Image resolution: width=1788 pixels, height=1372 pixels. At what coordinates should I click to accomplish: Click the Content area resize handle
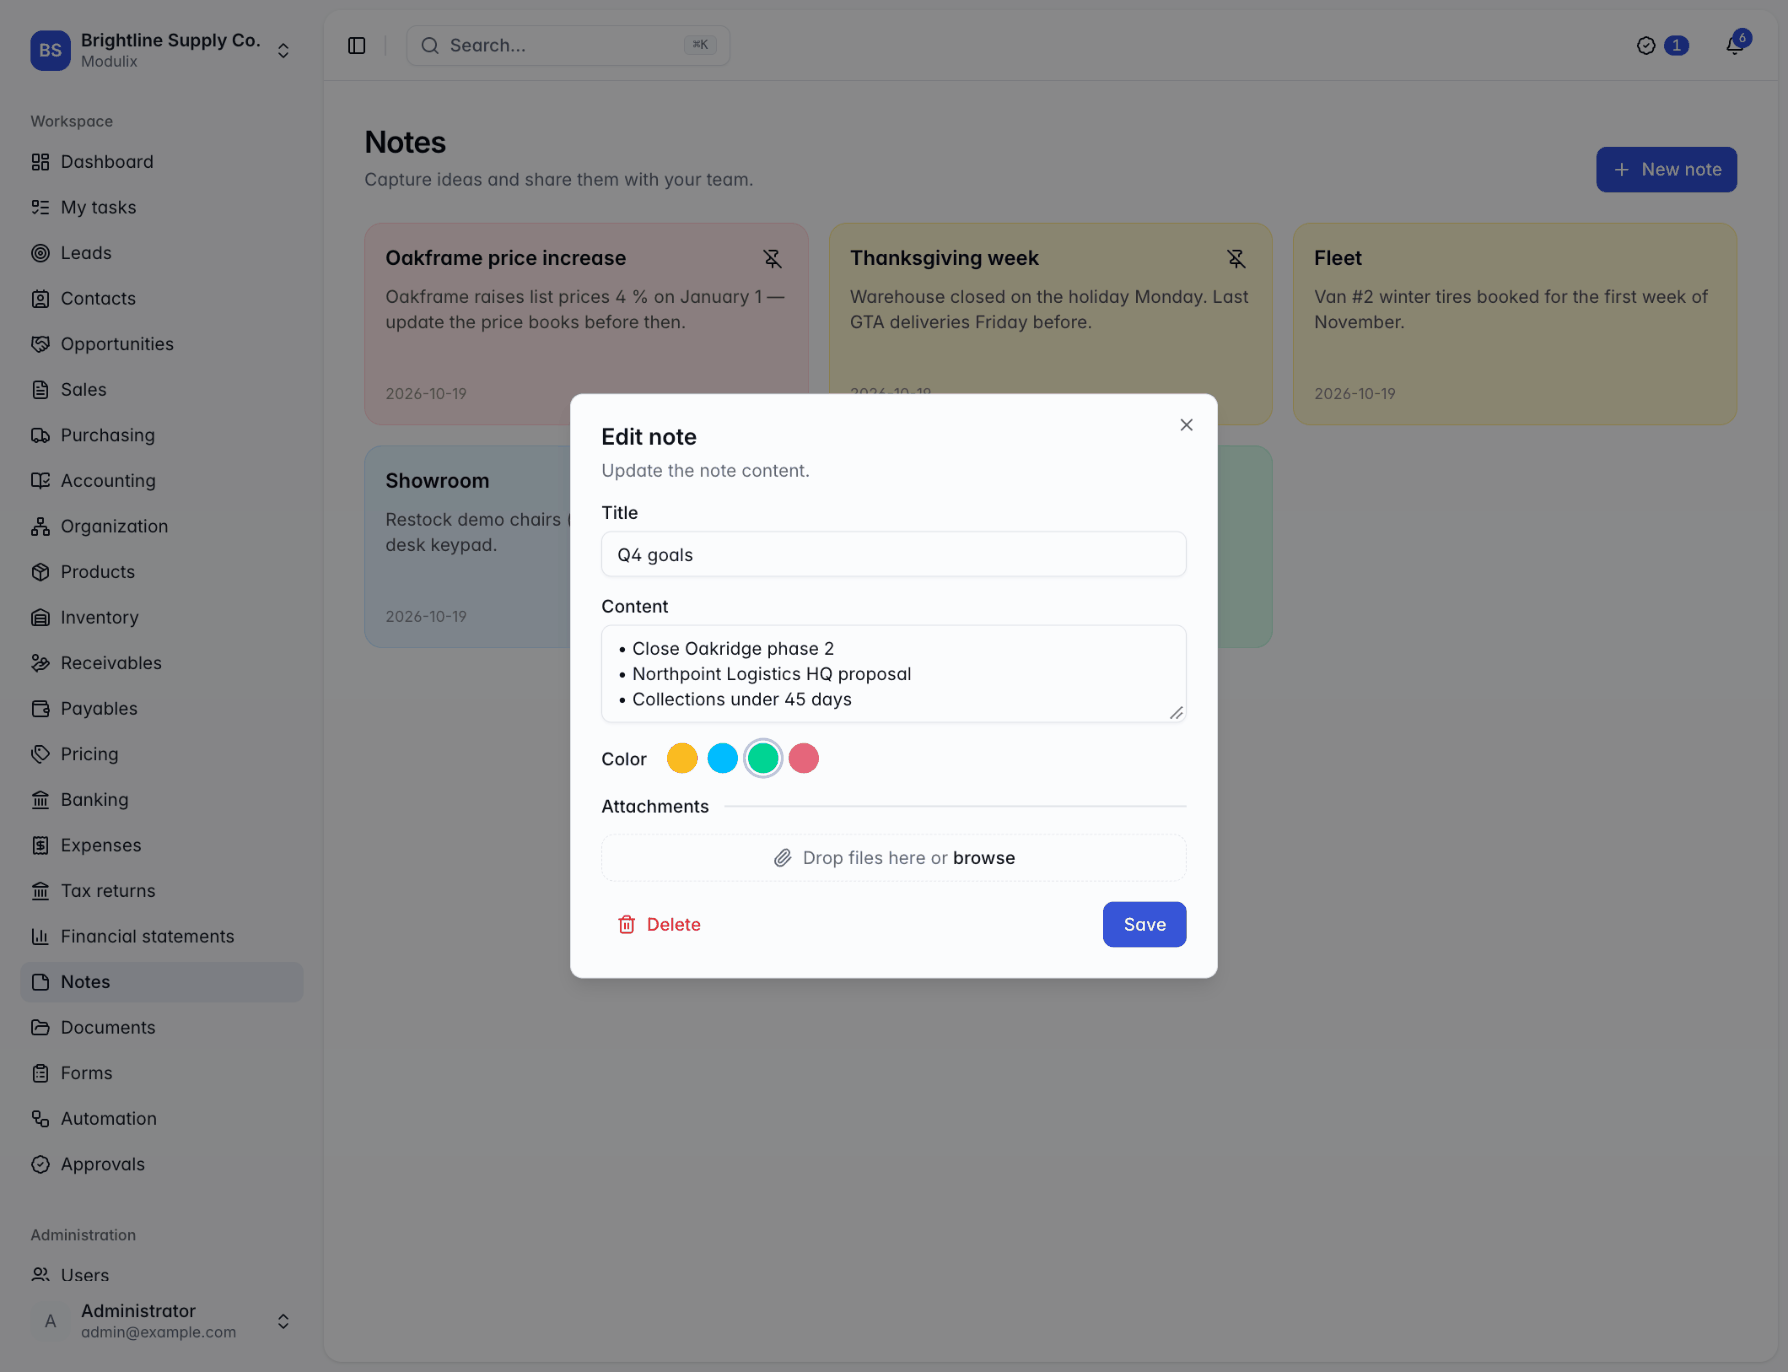[x=1176, y=713]
